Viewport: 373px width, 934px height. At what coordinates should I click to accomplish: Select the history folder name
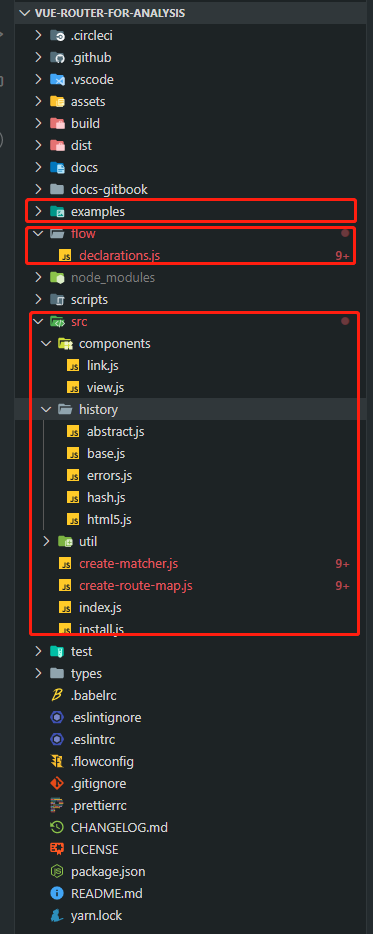tap(98, 409)
